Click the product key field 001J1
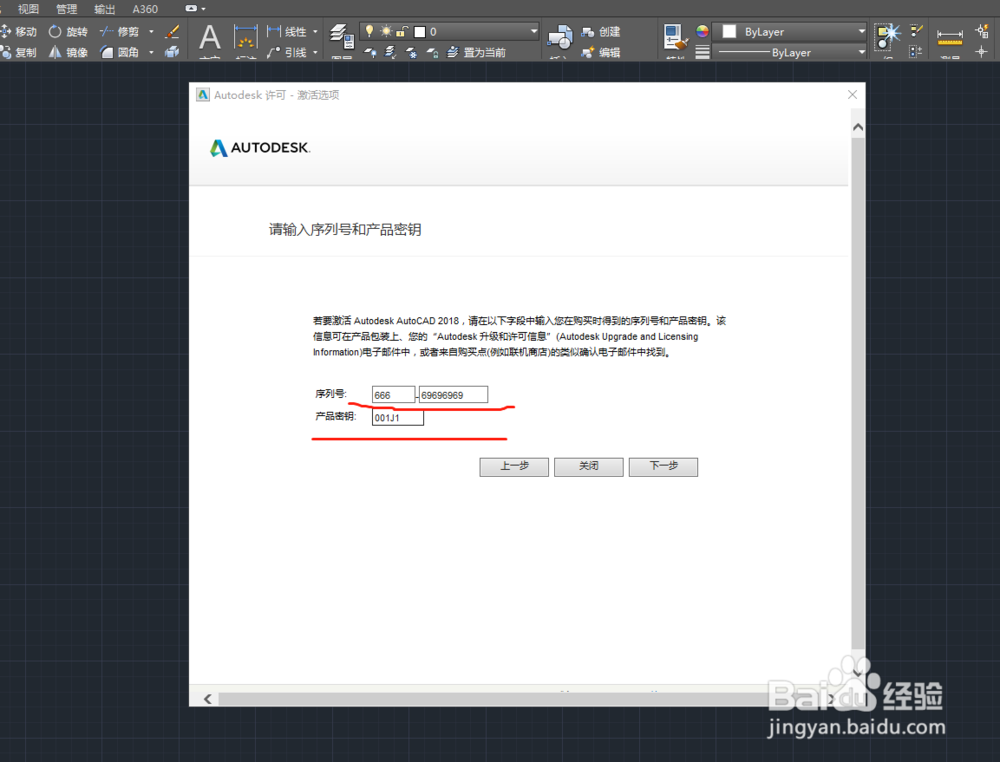Viewport: 1000px width, 762px height. point(398,417)
